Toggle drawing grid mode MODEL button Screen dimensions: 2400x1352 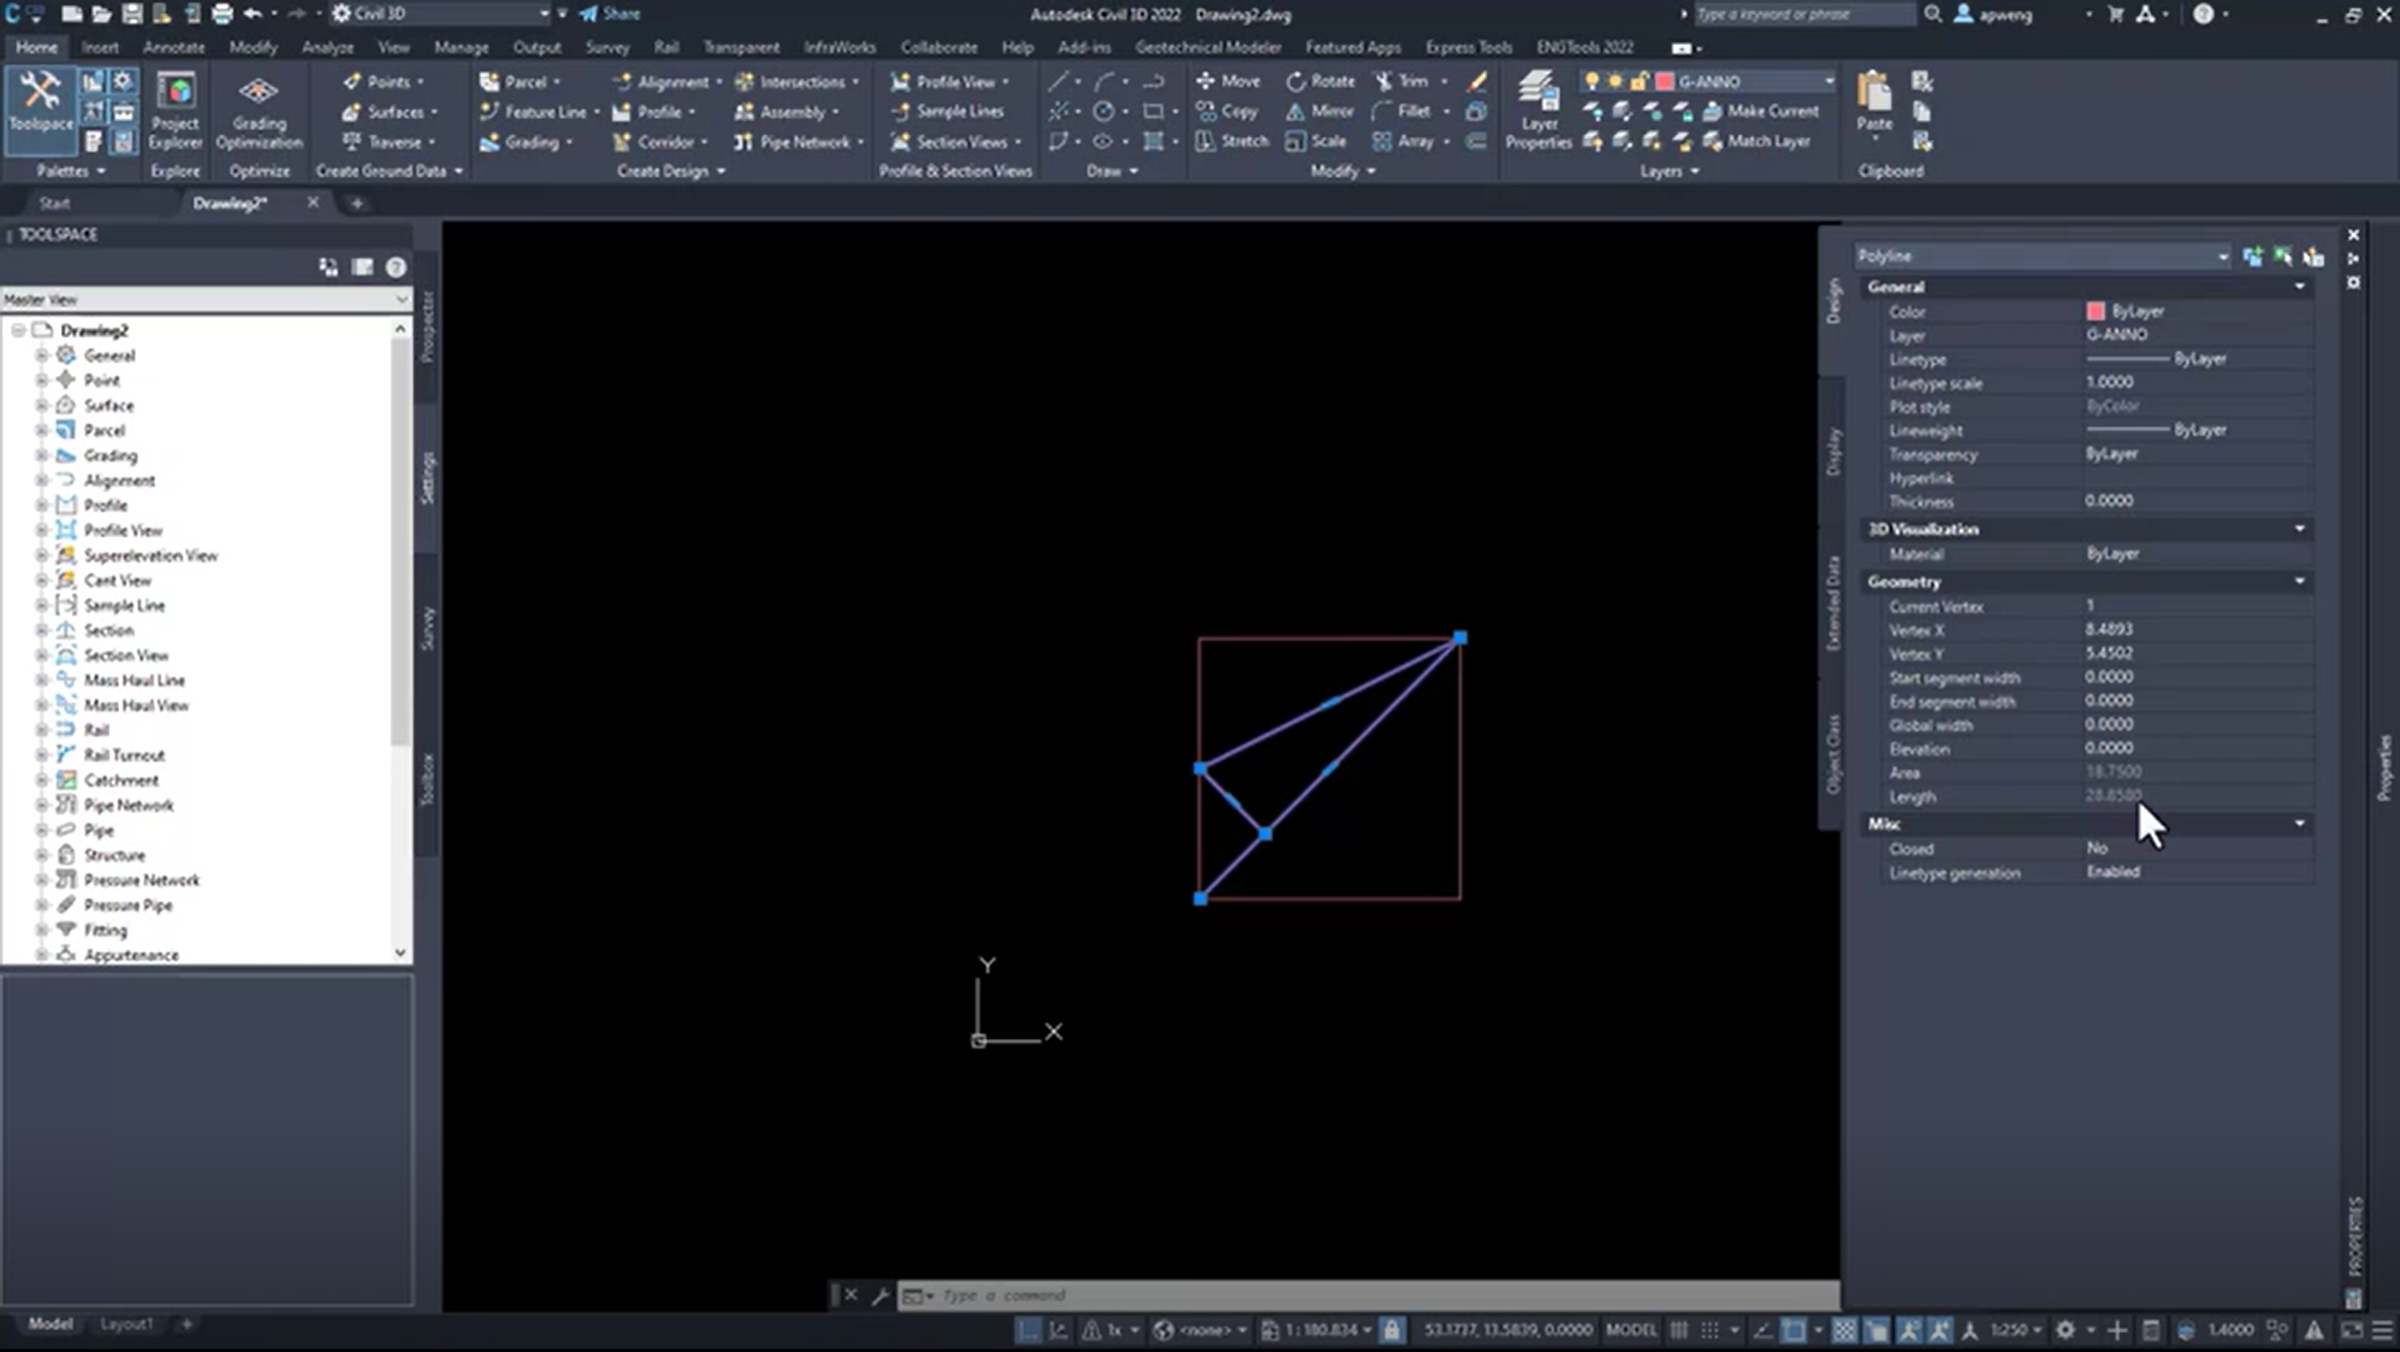pos(1630,1330)
